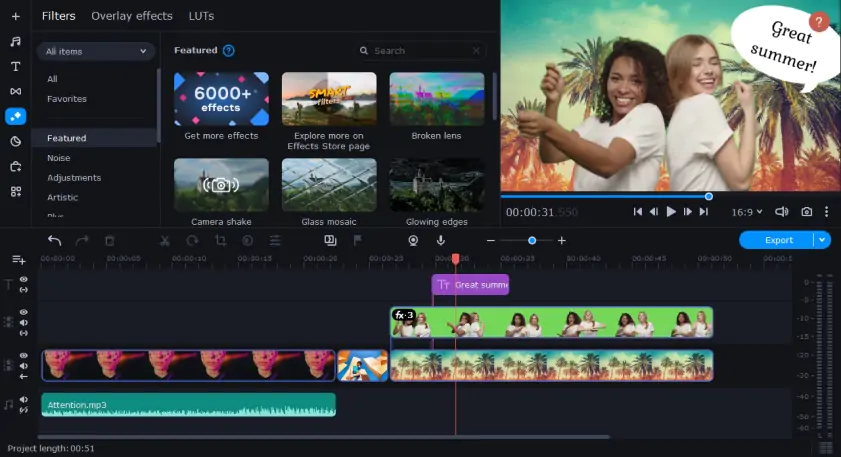Select the Noise filter category
This screenshot has width=841, height=457.
click(58, 158)
